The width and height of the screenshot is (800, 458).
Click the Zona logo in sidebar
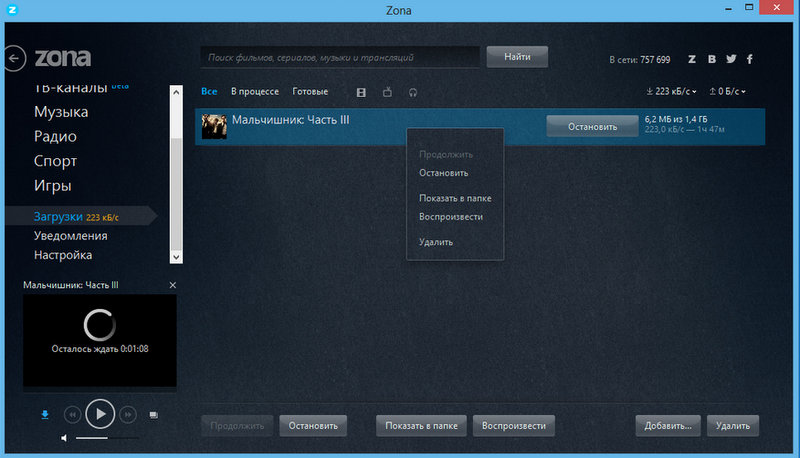click(x=63, y=57)
